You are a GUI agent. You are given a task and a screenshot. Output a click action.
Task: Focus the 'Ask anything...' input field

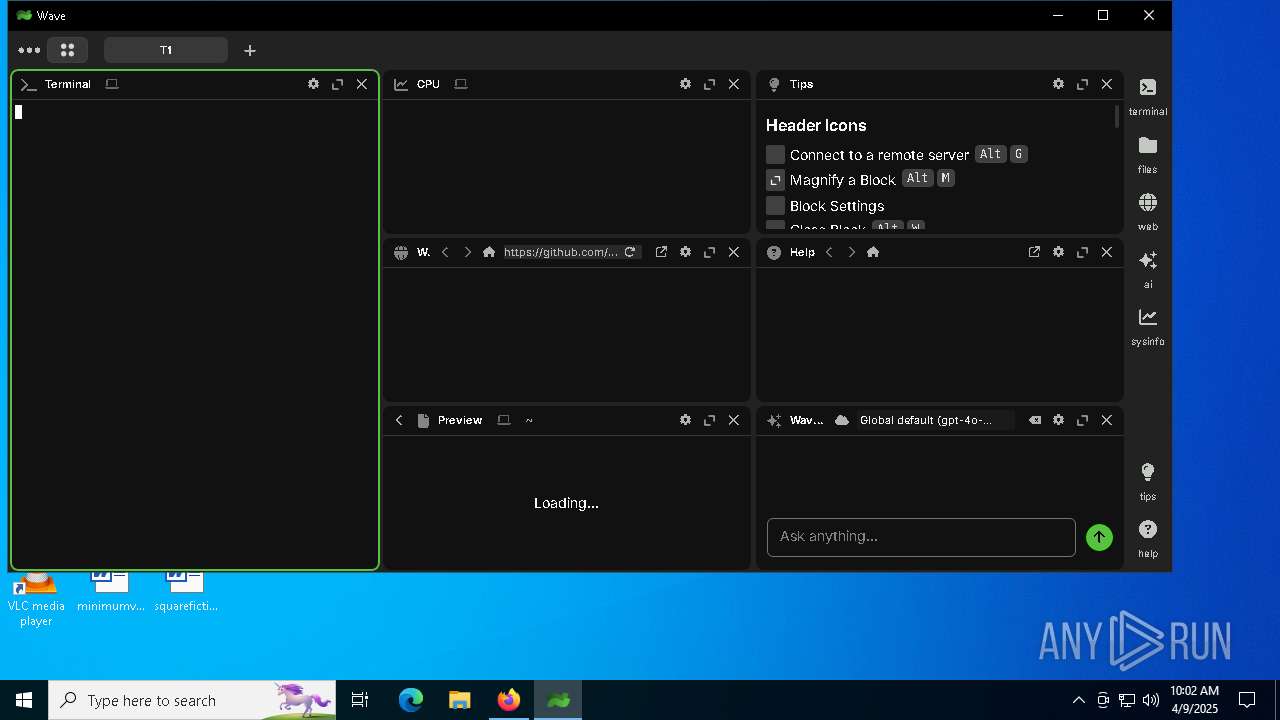[921, 537]
